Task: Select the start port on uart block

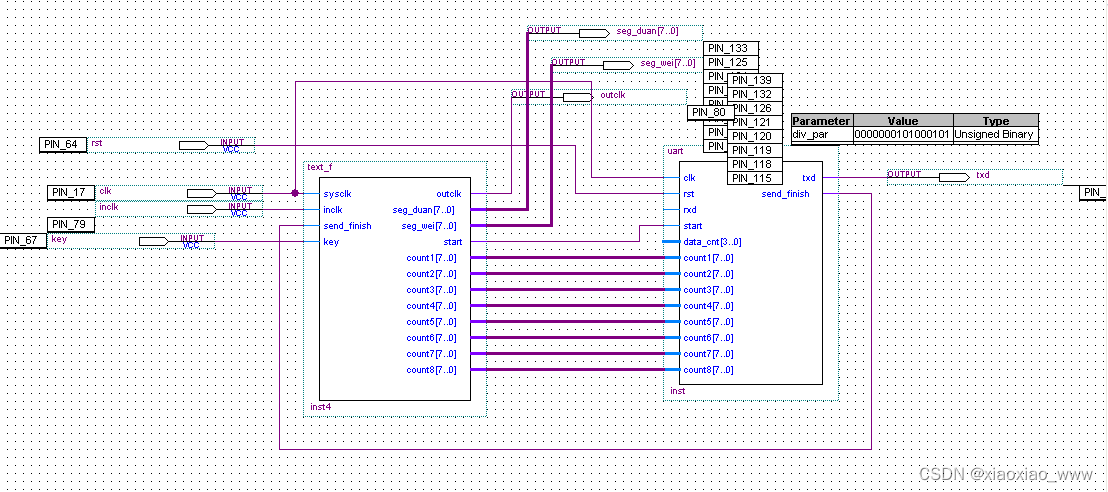Action: (x=692, y=226)
